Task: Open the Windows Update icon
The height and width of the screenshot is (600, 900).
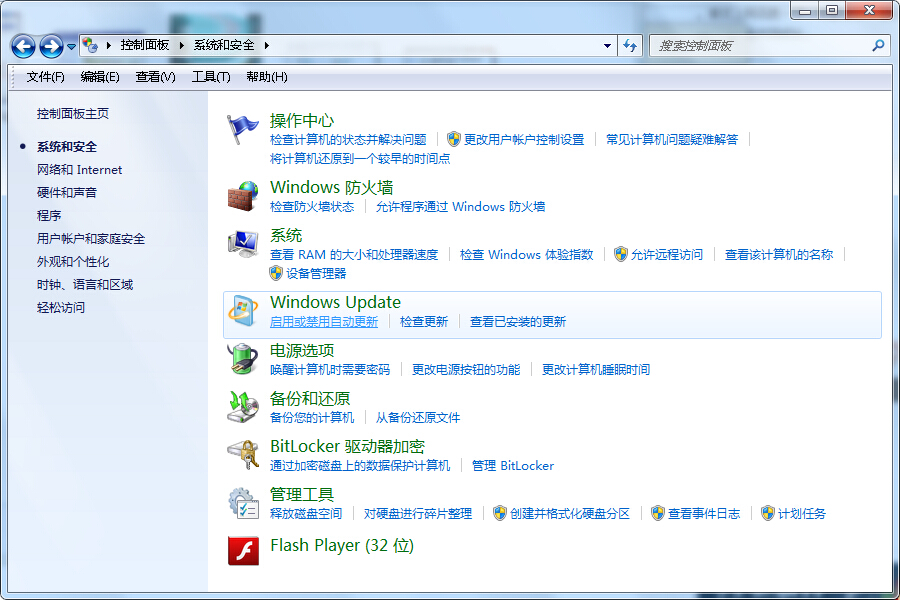Action: pos(243,311)
